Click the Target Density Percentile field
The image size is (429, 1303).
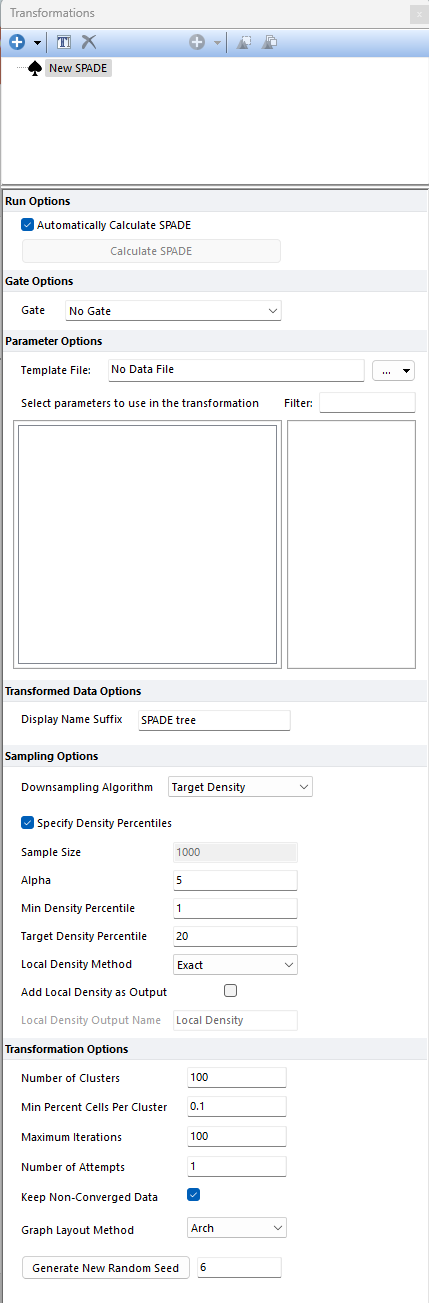pyautogui.click(x=234, y=936)
